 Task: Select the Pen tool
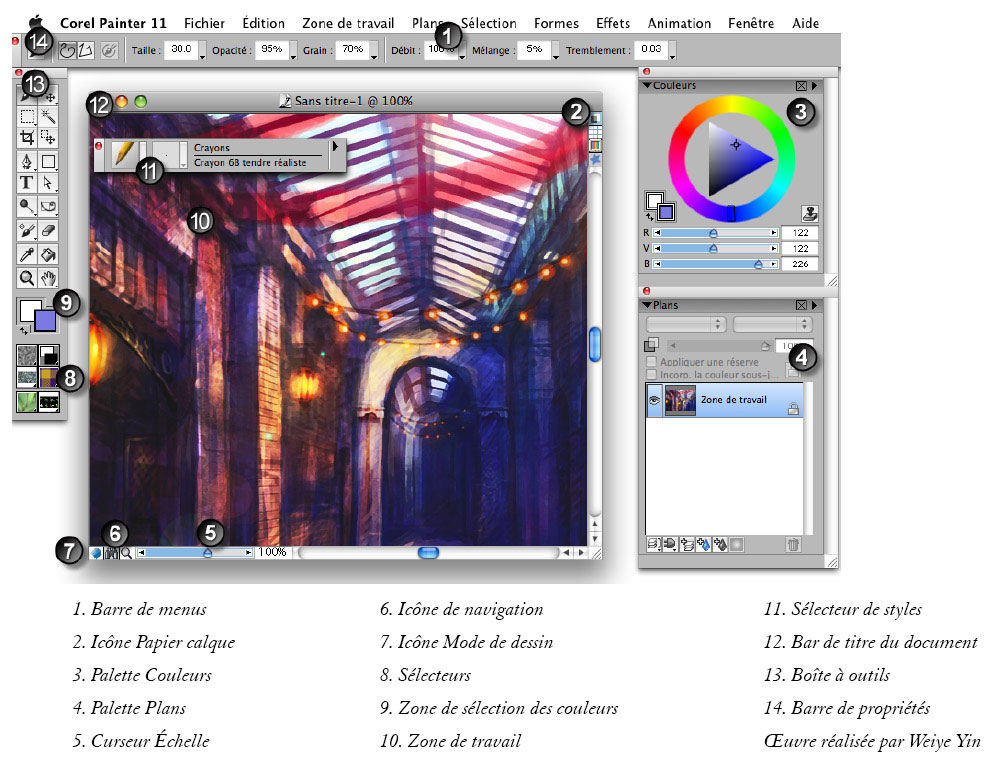point(27,162)
